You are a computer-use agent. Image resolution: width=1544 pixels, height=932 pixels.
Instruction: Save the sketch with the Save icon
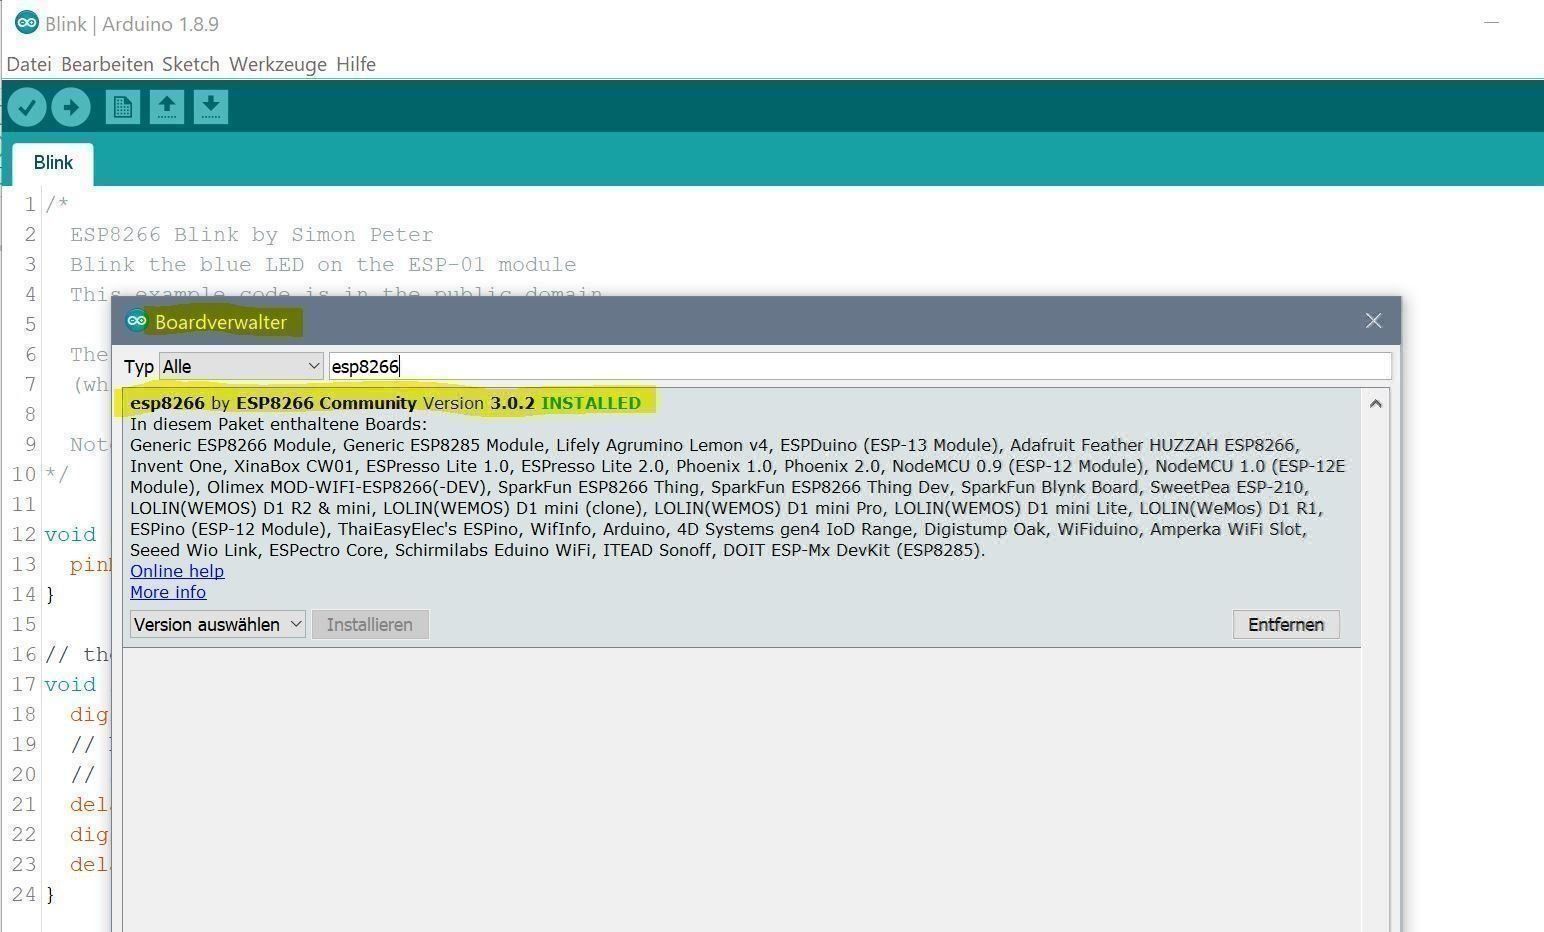(x=211, y=107)
